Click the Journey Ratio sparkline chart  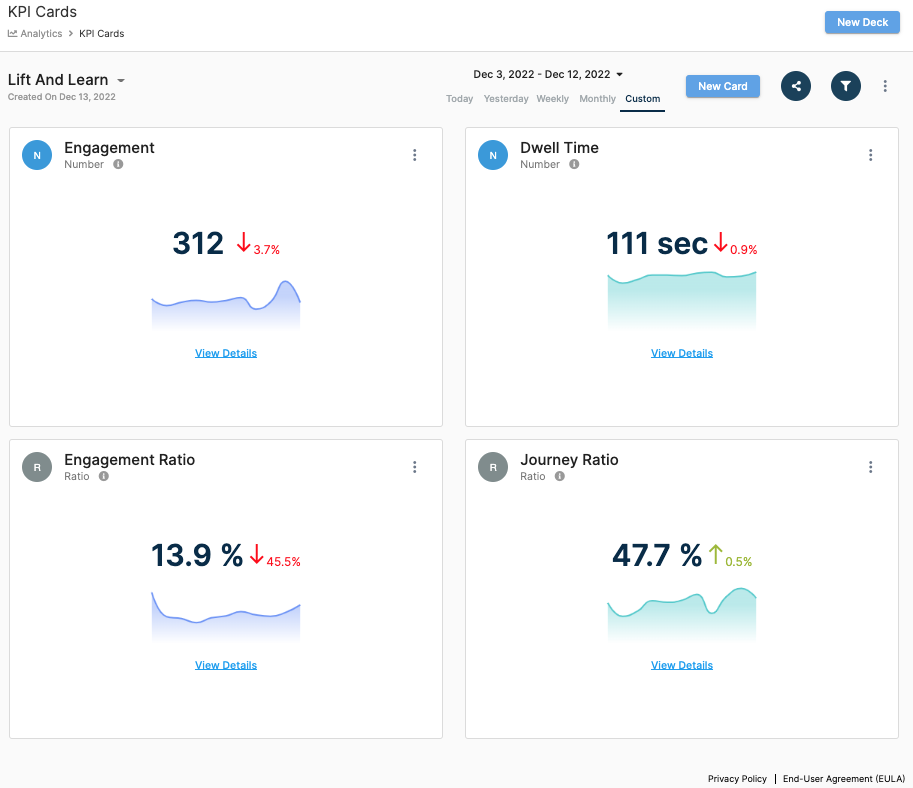click(x=682, y=615)
